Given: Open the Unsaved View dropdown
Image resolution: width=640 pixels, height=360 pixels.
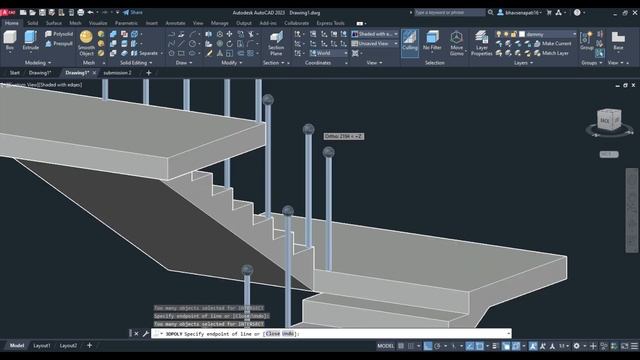Looking at the screenshot, I should click(375, 43).
